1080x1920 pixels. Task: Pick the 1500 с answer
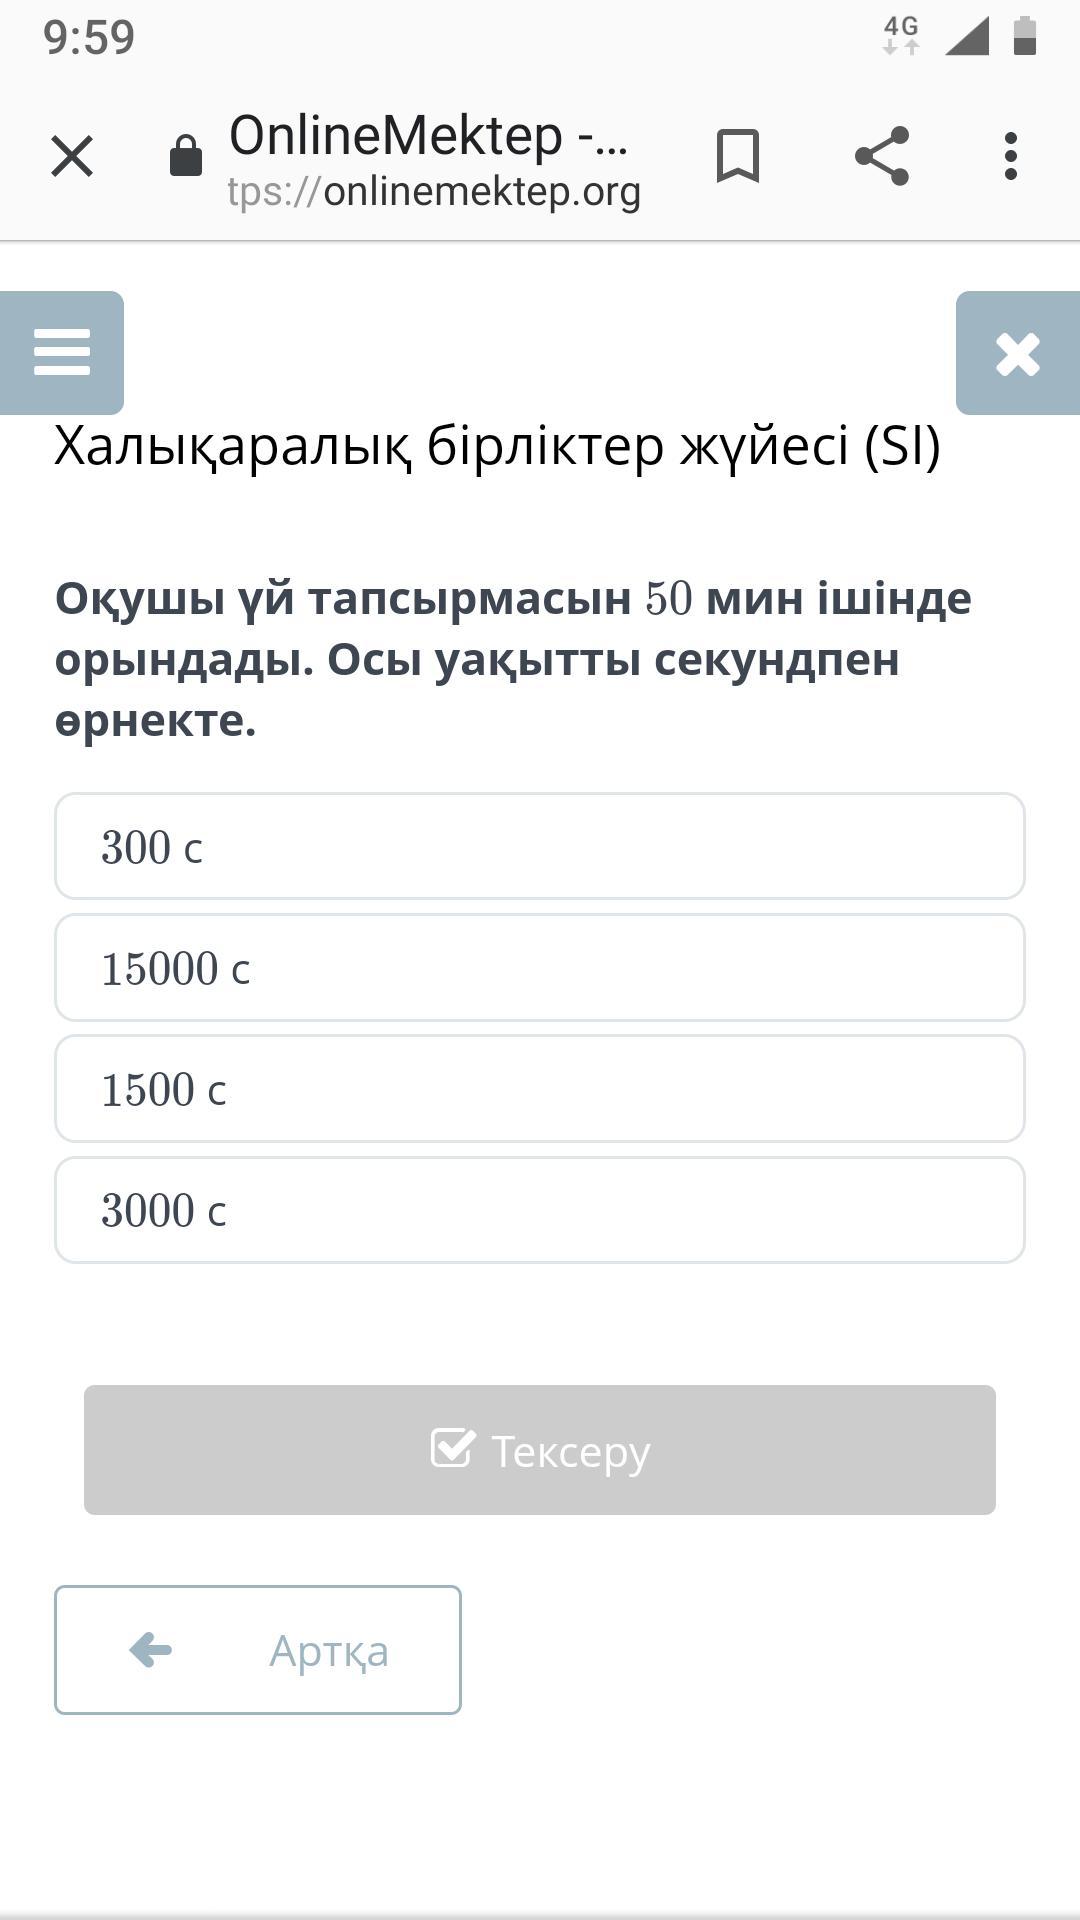click(540, 1089)
